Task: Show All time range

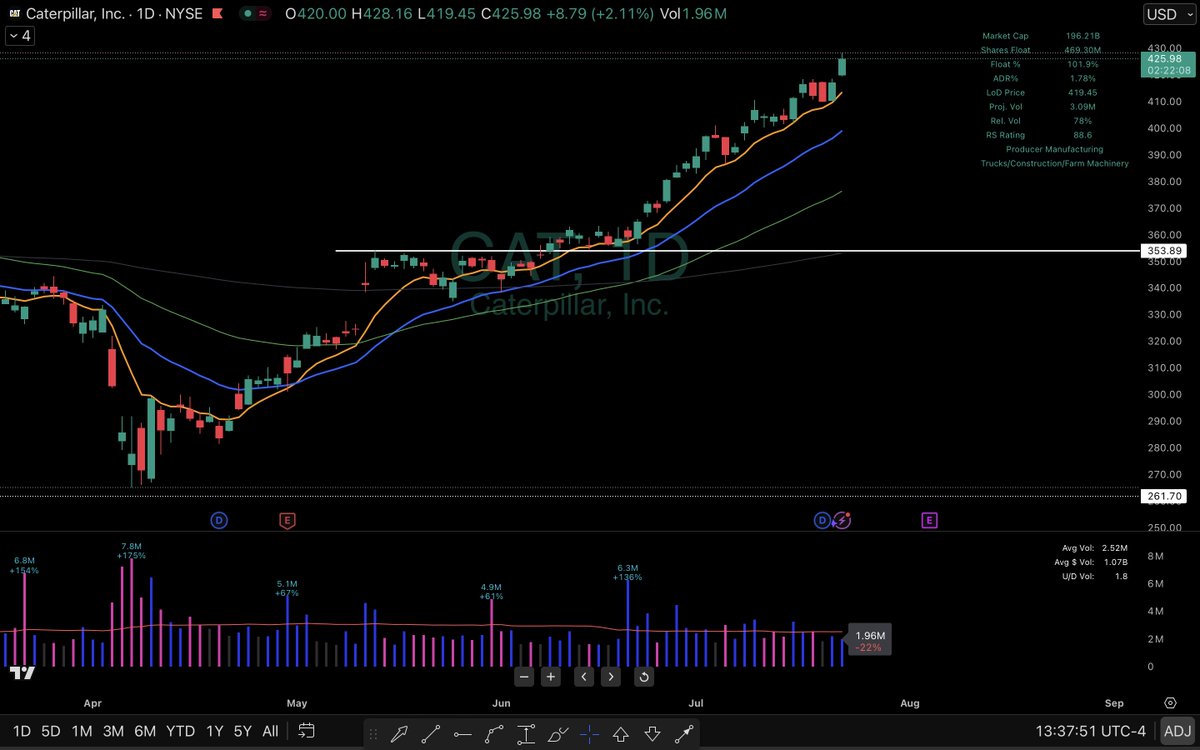Action: pyautogui.click(x=270, y=731)
